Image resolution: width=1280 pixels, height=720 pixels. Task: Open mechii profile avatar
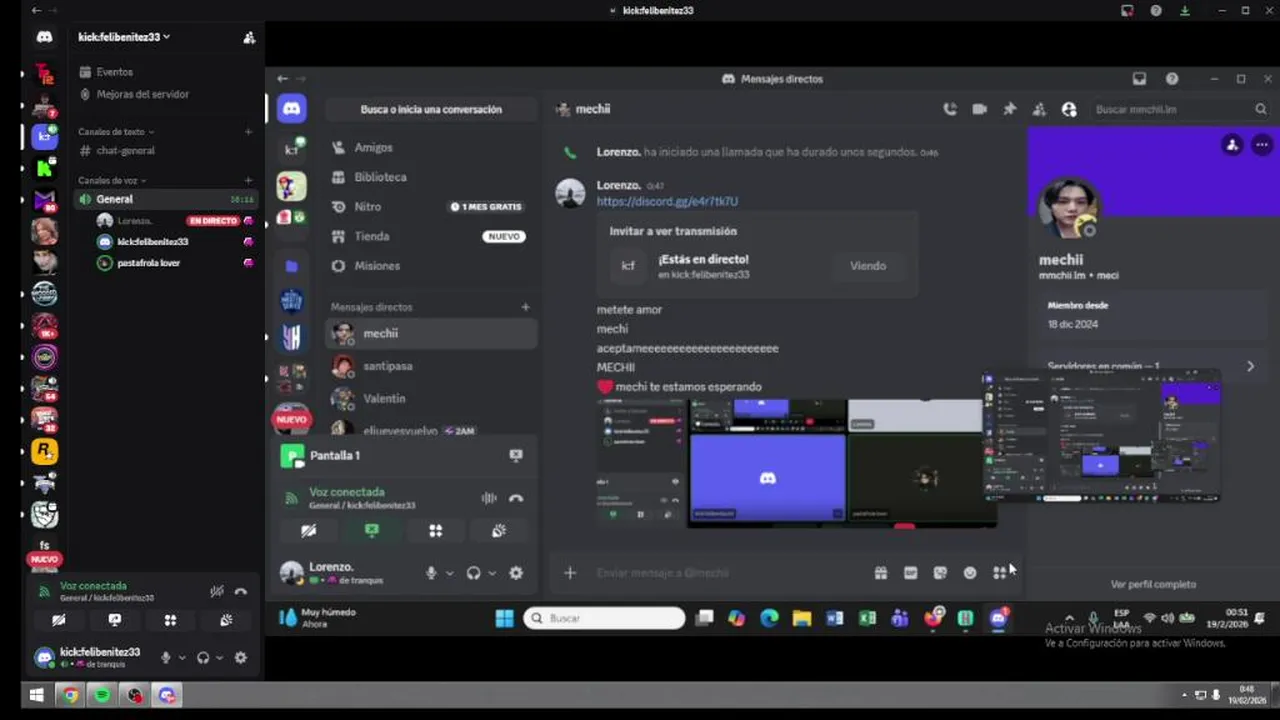1068,208
